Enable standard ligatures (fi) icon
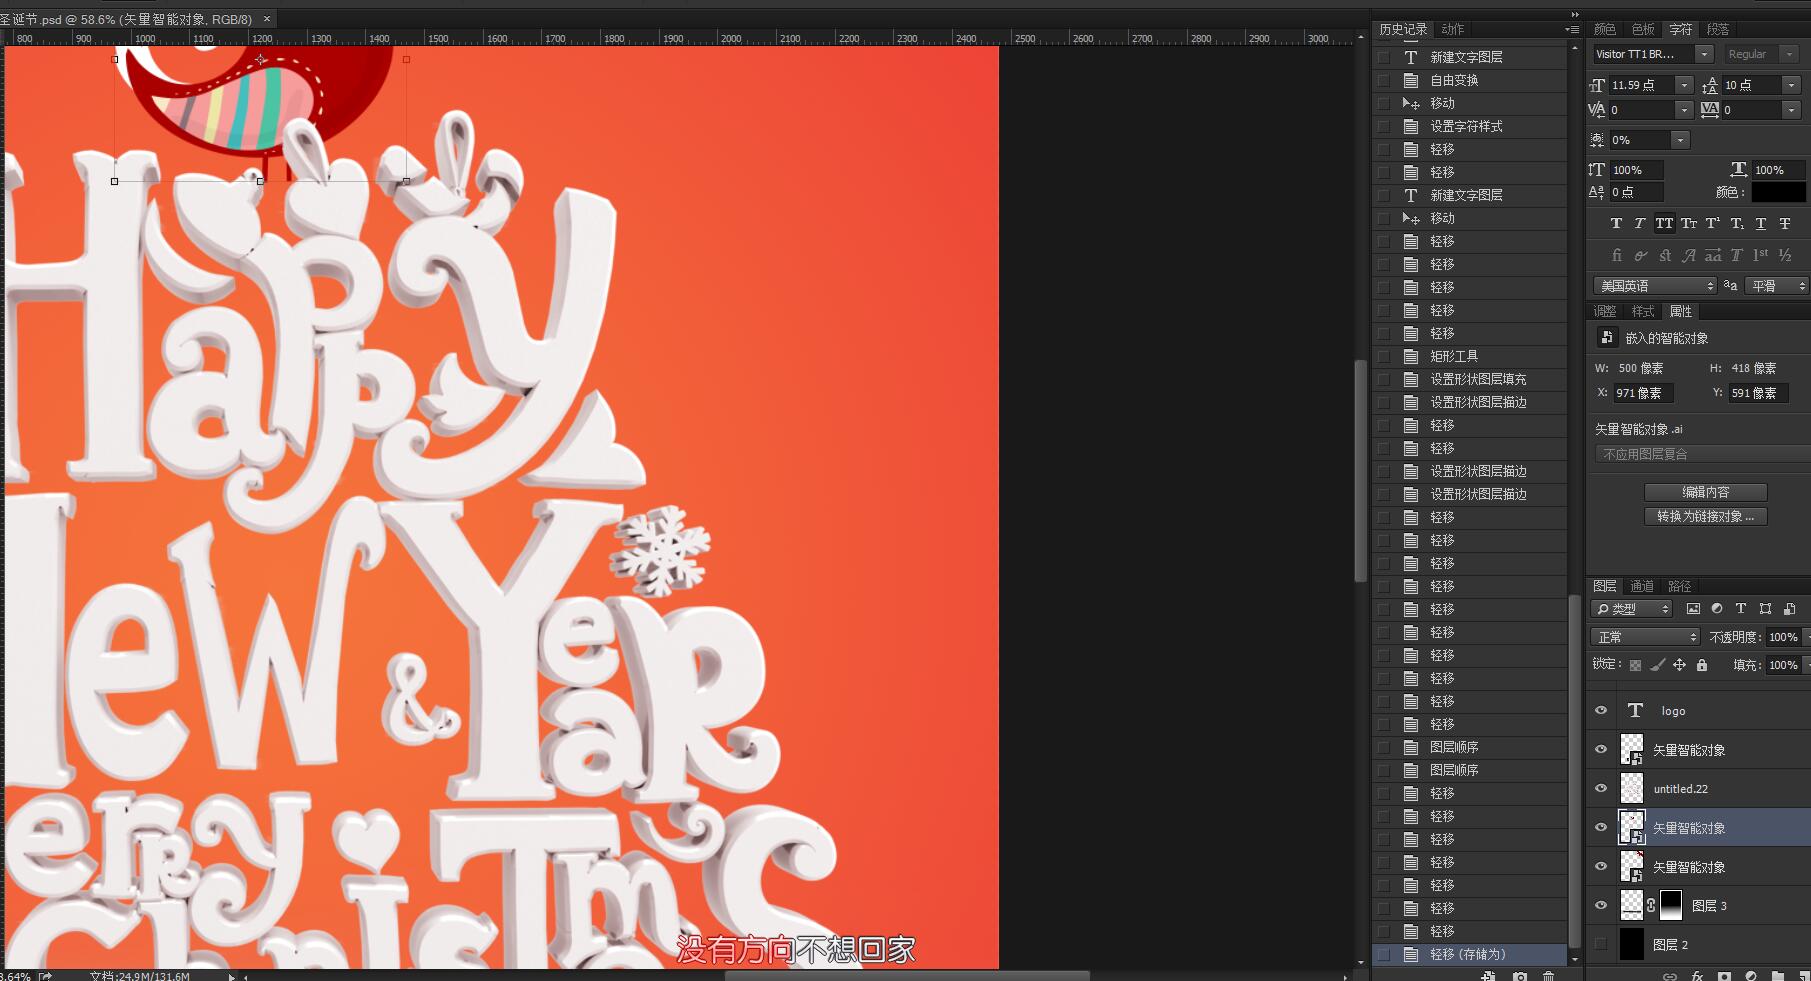Screen dimensions: 1811x981 (1617, 255)
